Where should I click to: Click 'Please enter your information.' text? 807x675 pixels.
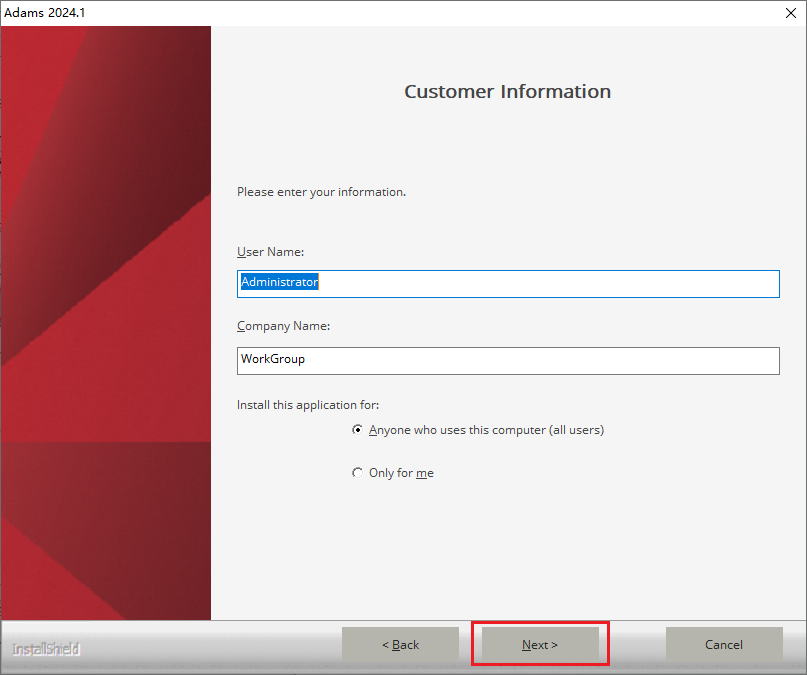pos(321,192)
